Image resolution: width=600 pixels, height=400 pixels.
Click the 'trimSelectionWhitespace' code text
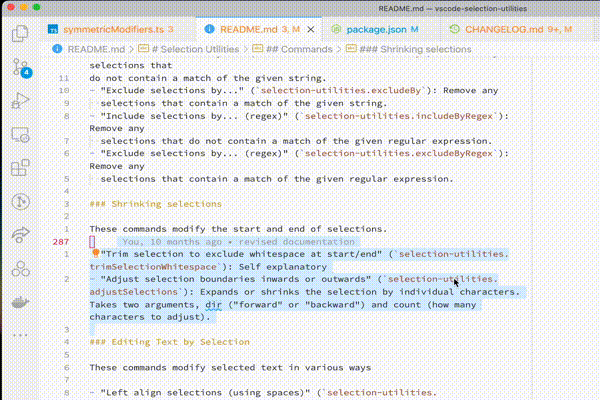pos(153,267)
